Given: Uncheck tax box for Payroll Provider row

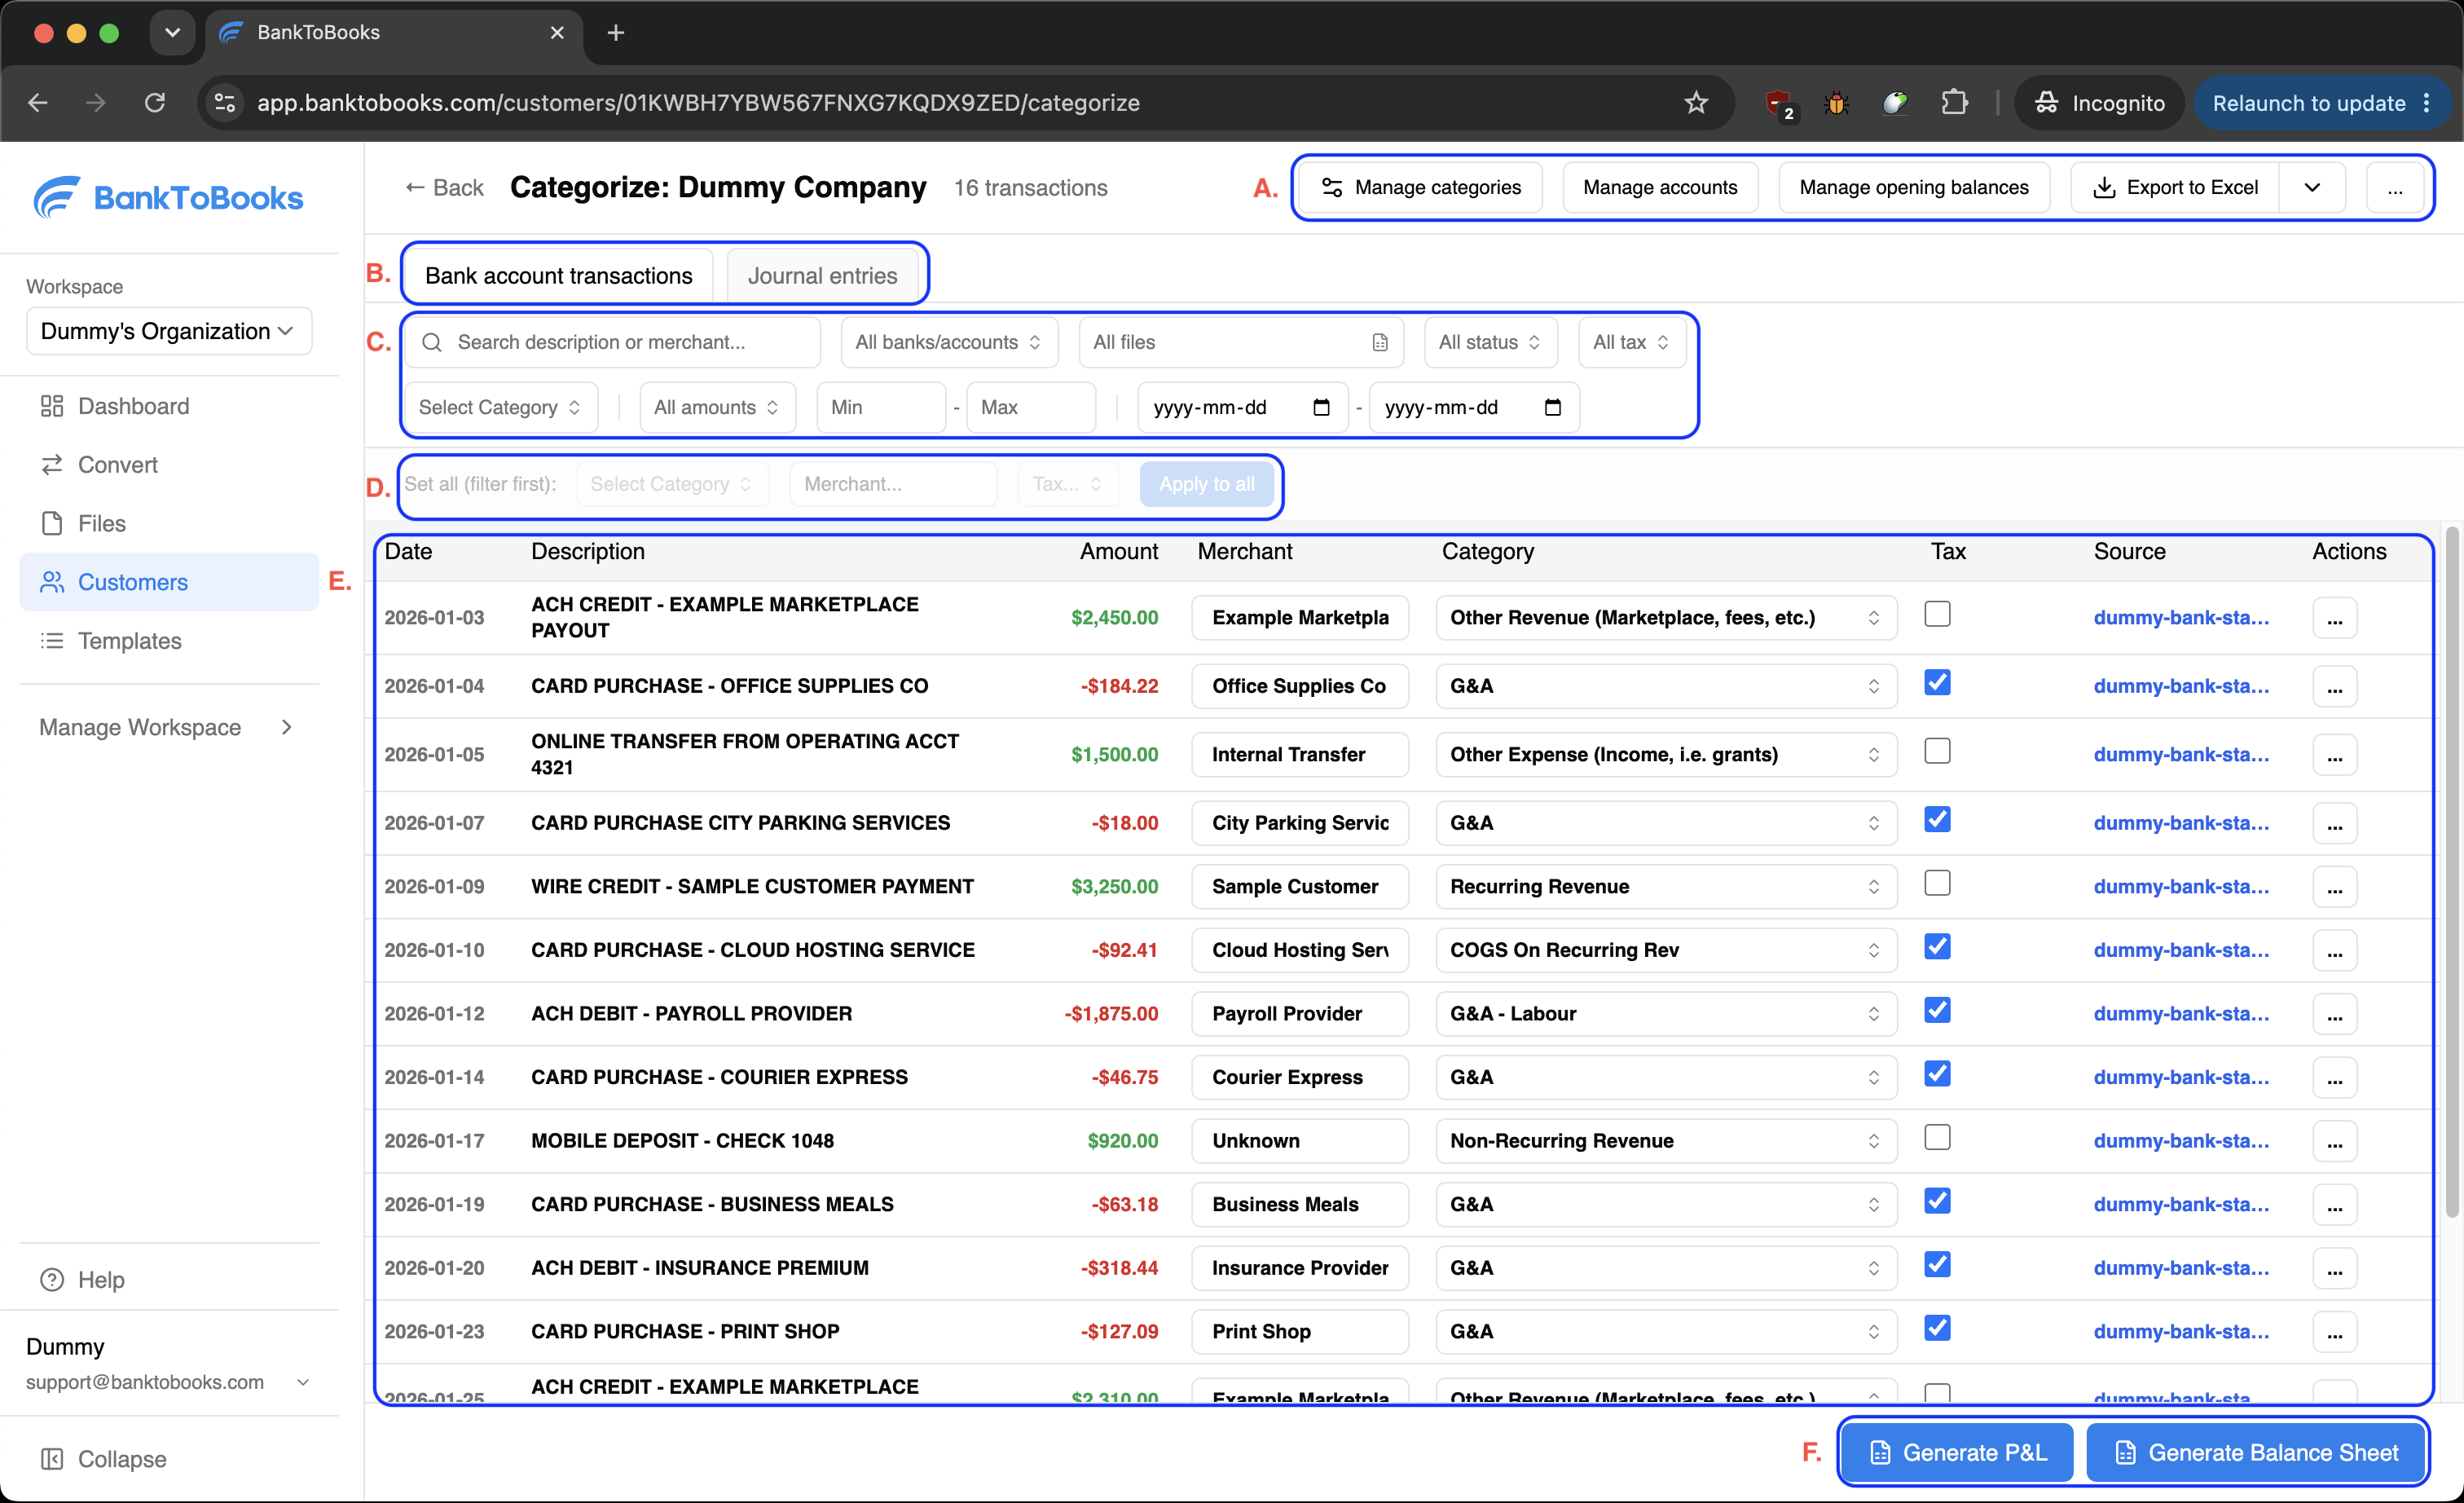Looking at the screenshot, I should click(1937, 1010).
